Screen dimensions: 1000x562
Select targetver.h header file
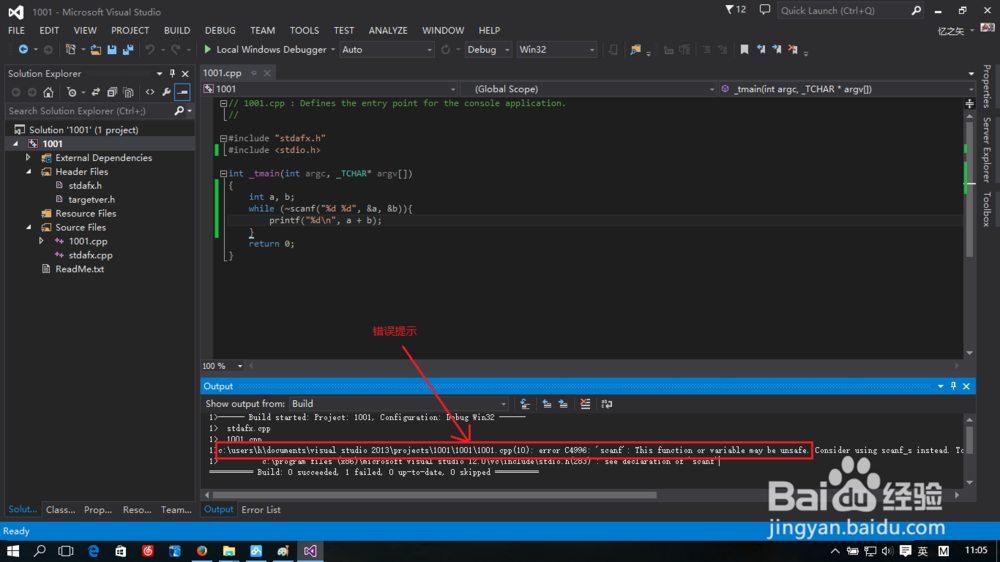click(91, 200)
